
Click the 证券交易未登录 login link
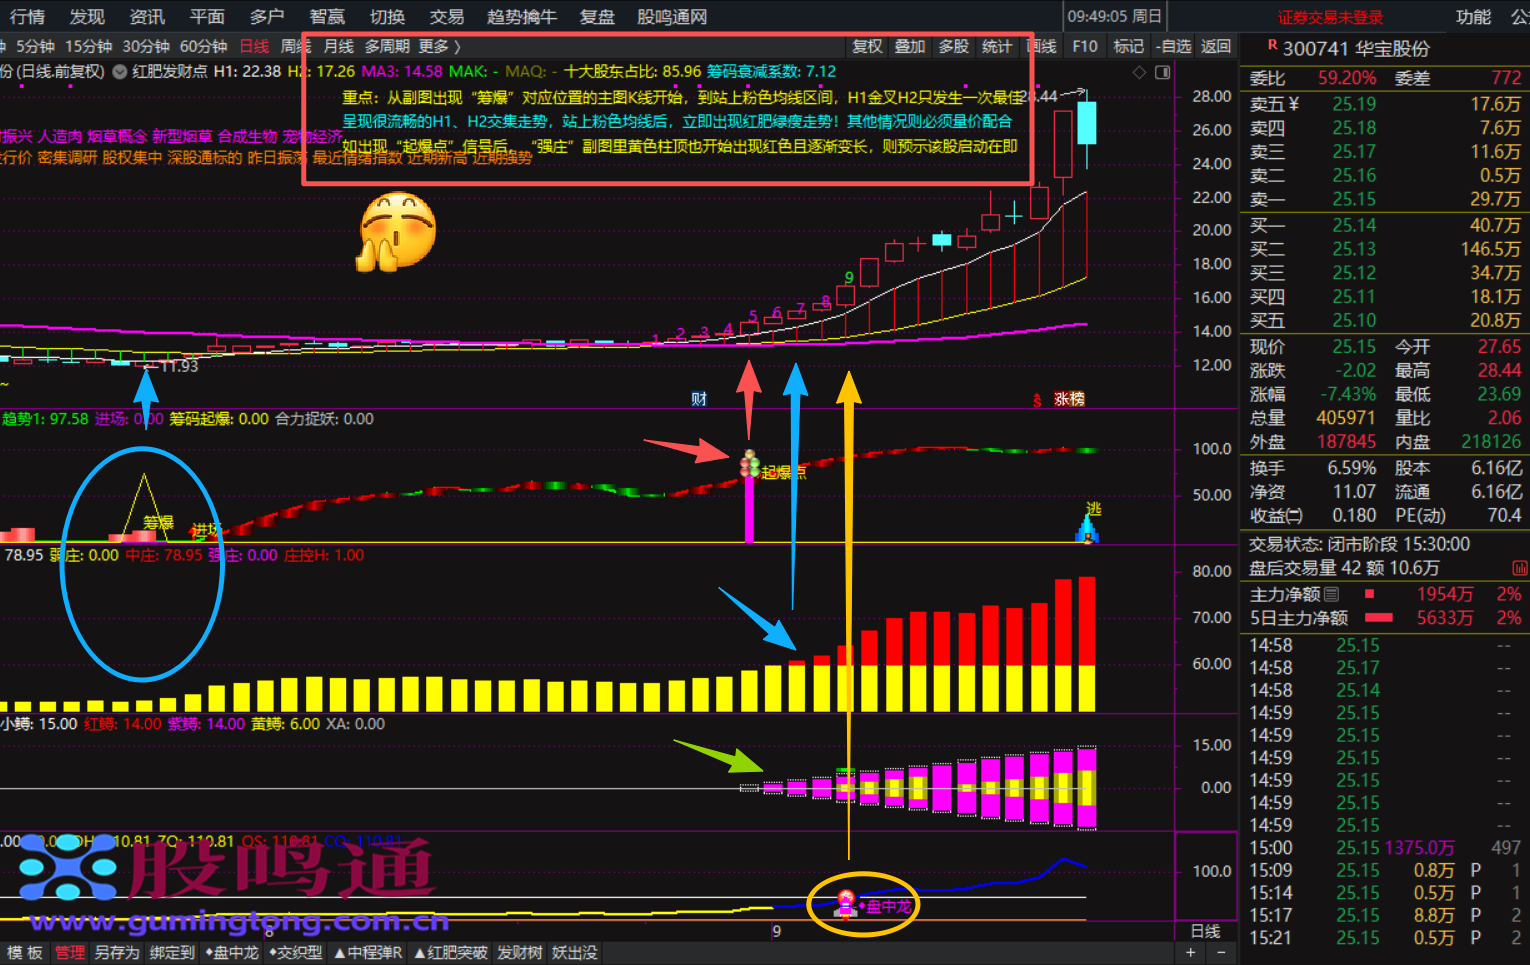pyautogui.click(x=1330, y=17)
